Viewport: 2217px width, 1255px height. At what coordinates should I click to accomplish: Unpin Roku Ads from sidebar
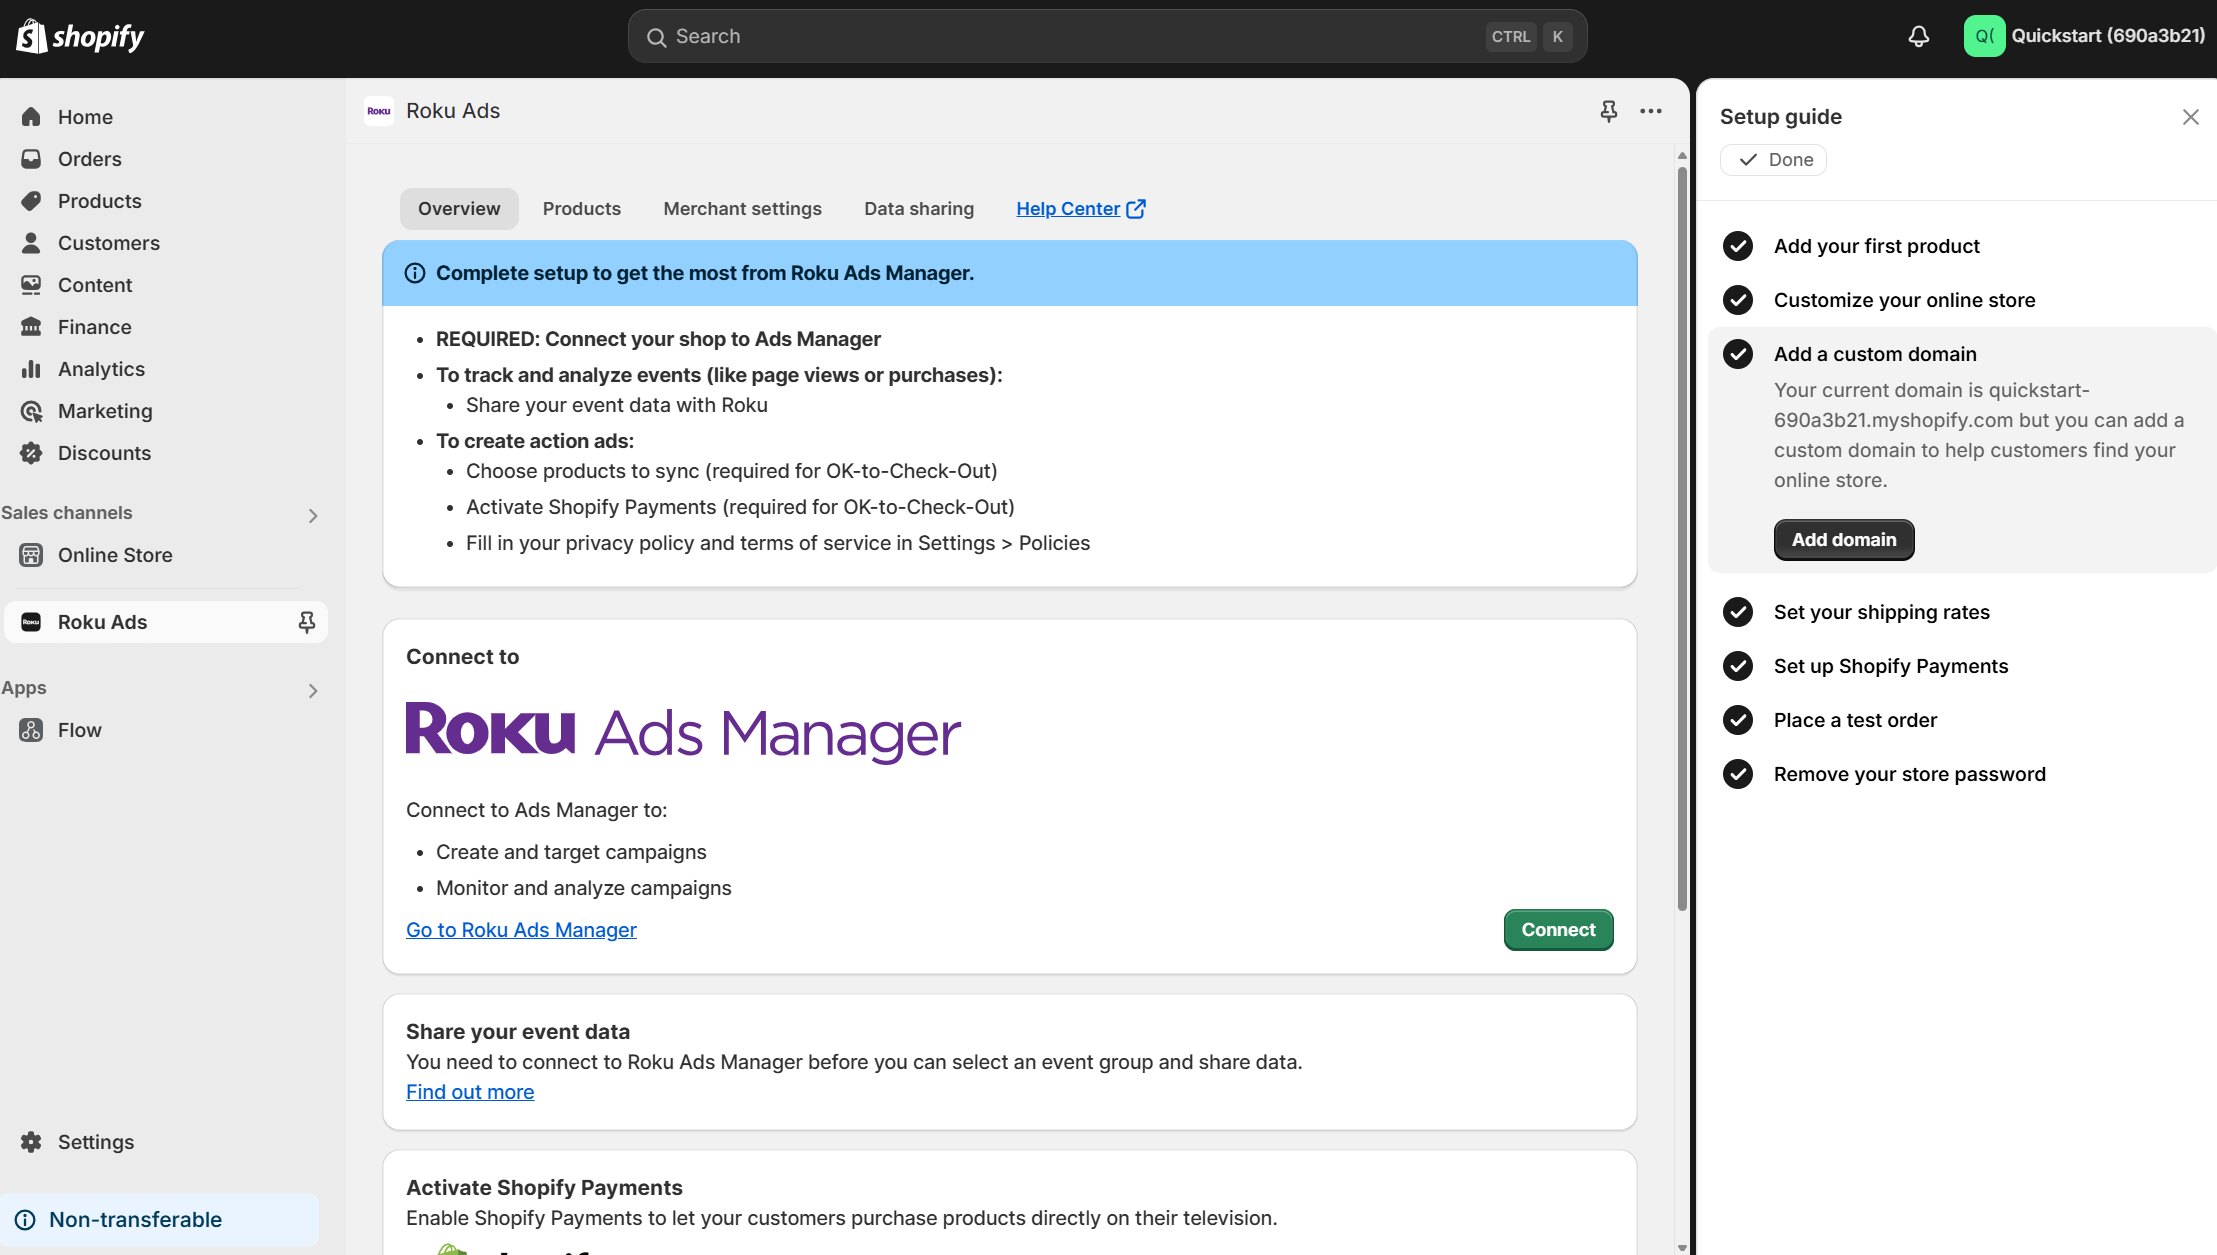[306, 622]
